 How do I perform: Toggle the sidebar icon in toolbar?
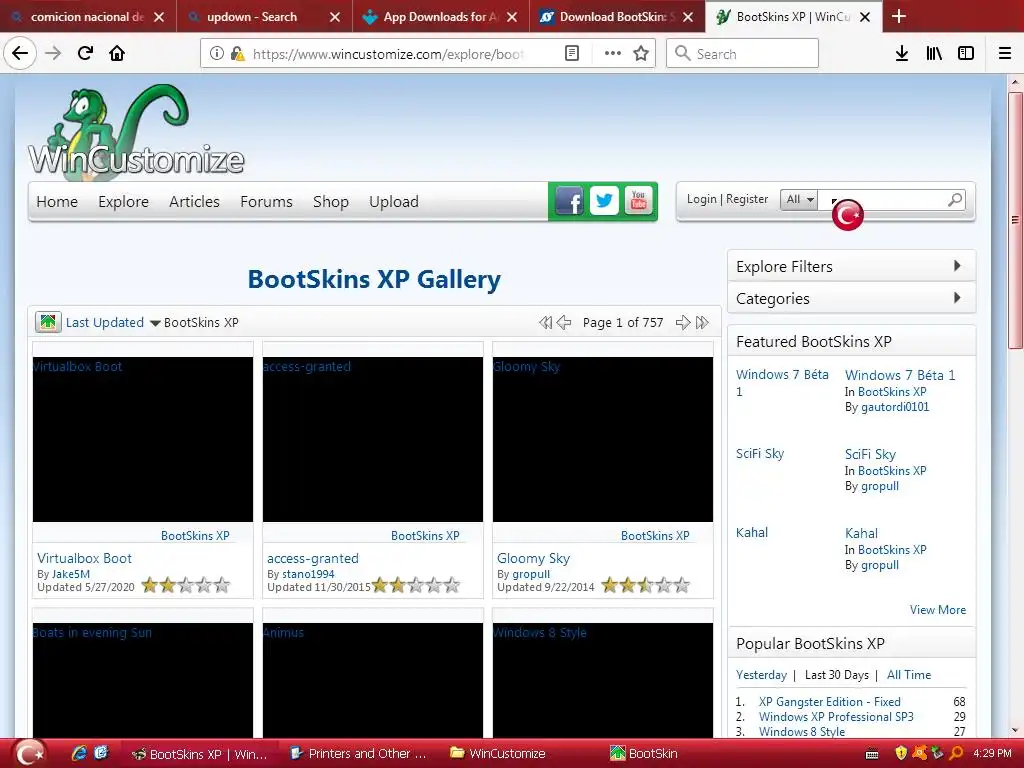pos(966,54)
